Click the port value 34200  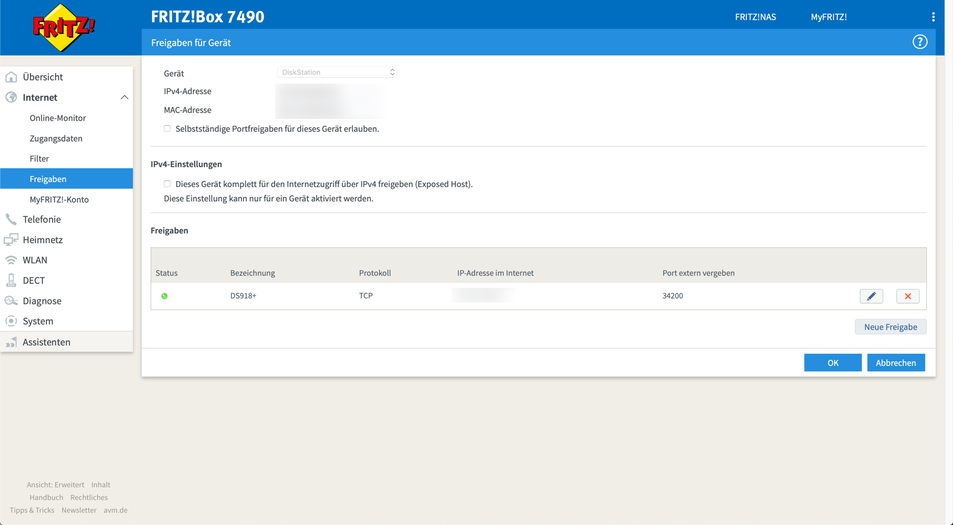(x=673, y=296)
